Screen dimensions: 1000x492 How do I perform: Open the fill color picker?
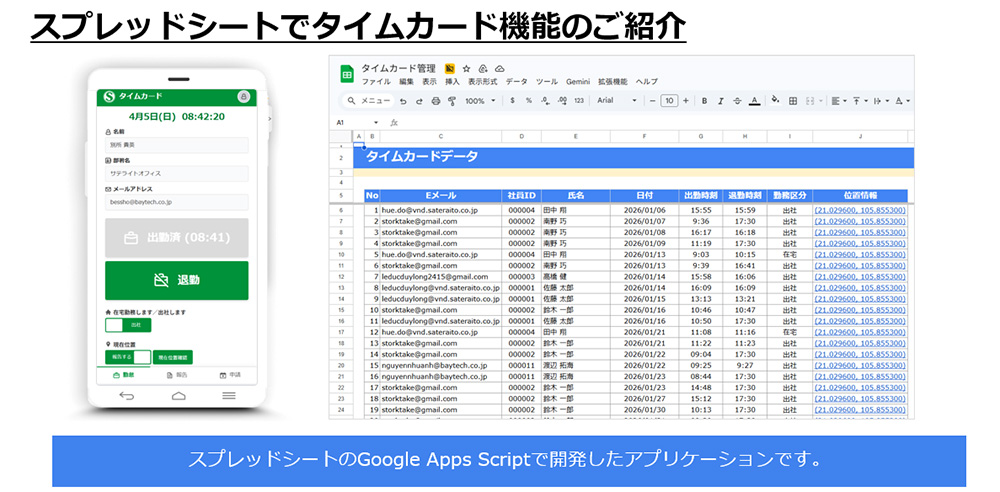[x=775, y=101]
